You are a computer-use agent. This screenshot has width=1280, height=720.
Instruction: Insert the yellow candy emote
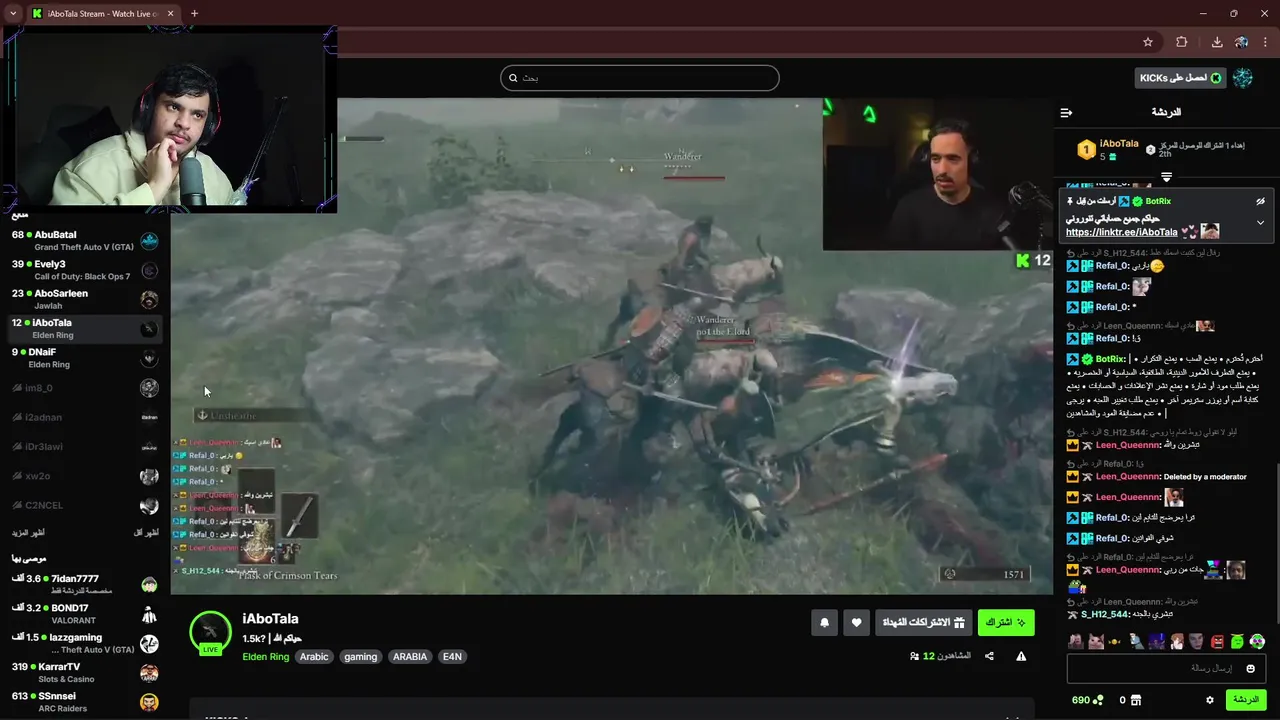pyautogui.click(x=1116, y=641)
